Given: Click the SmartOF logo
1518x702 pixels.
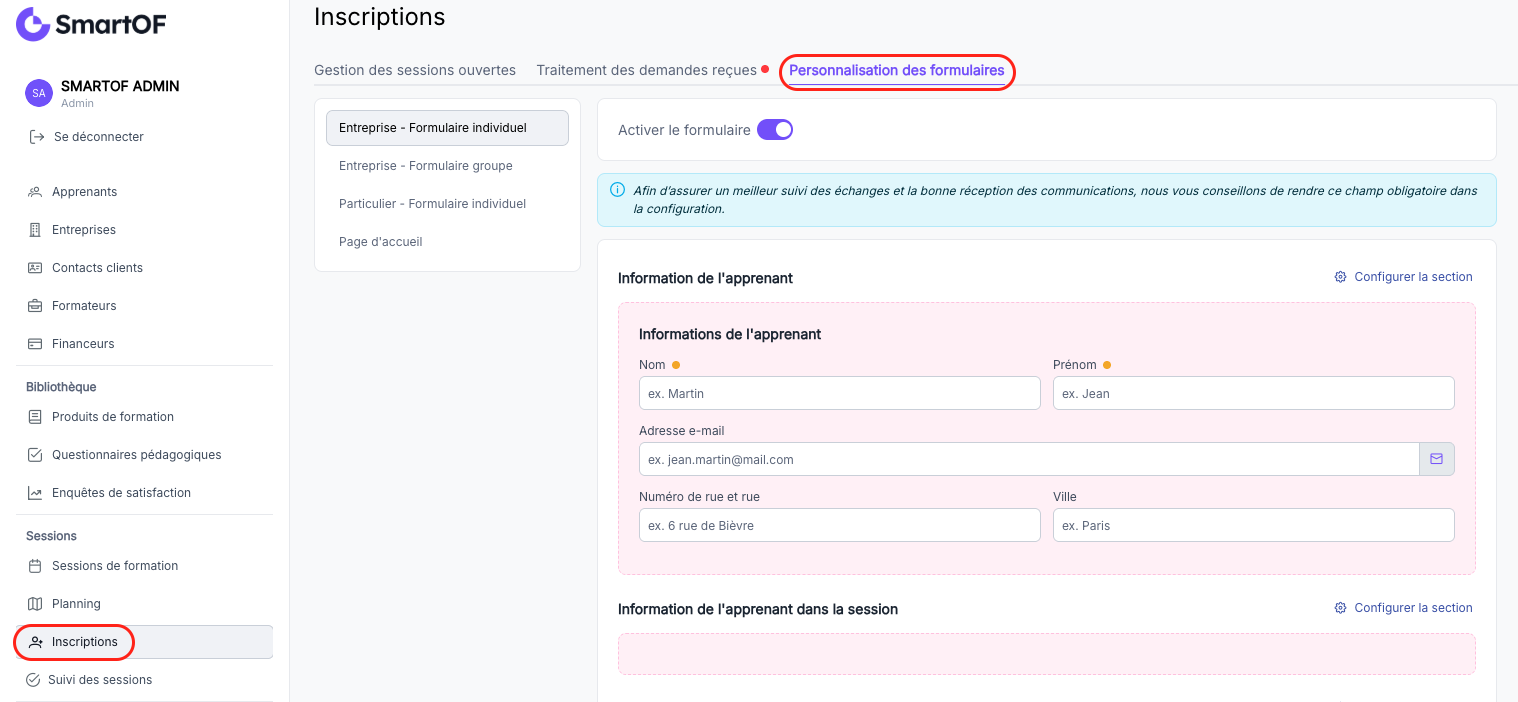Looking at the screenshot, I should pyautogui.click(x=91, y=24).
